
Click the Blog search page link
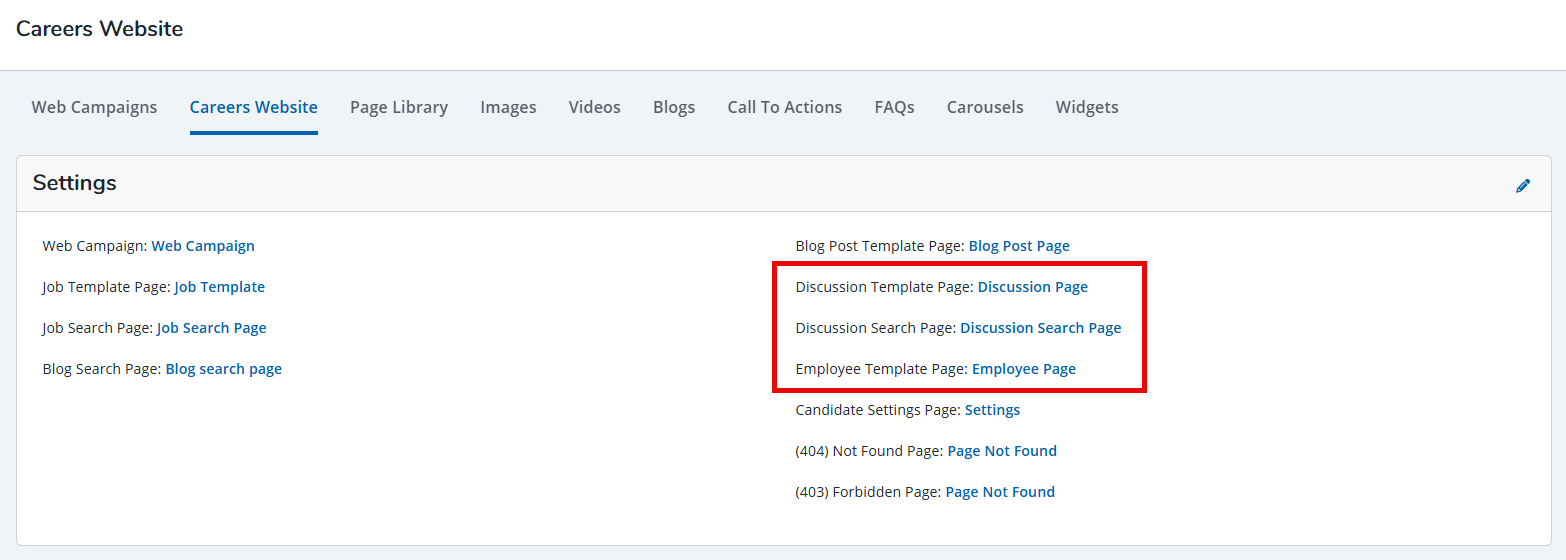223,369
